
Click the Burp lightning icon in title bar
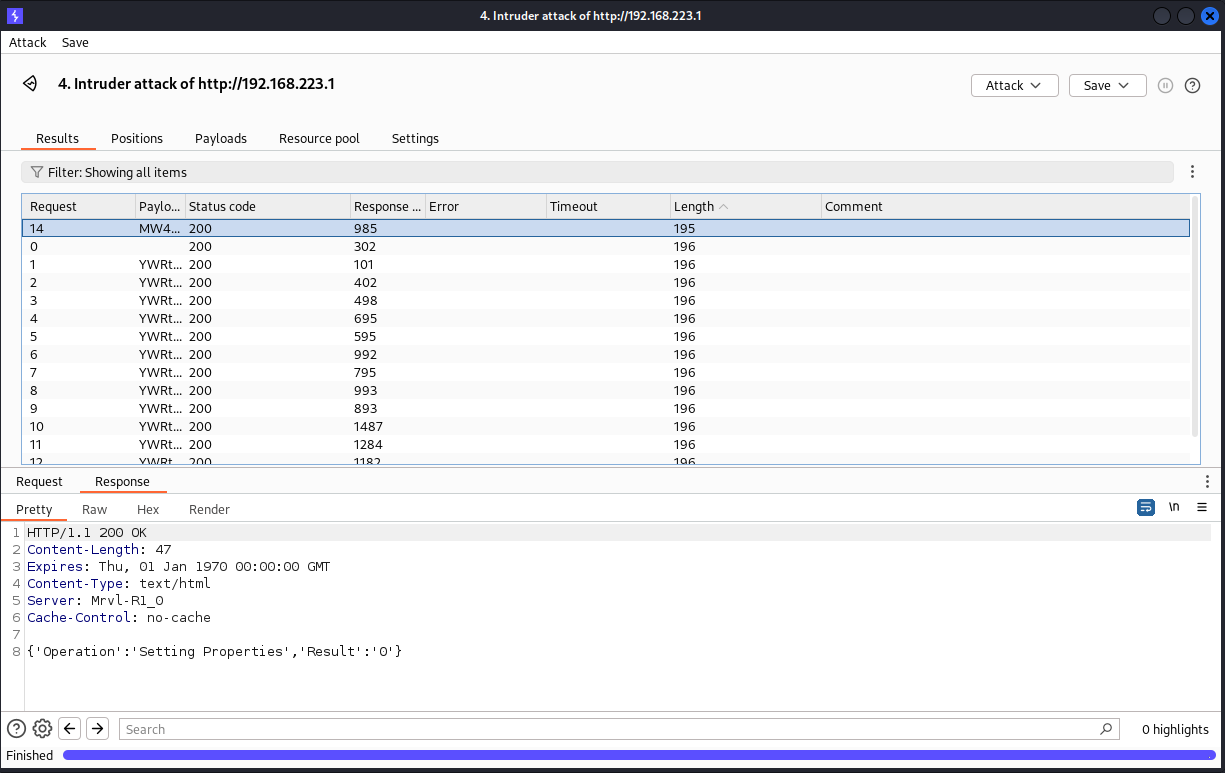click(14, 15)
